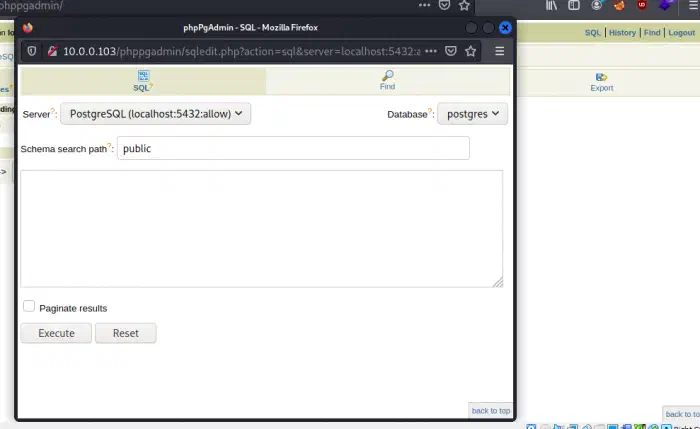Click the popup maximize window button
Image resolution: width=700 pixels, height=429 pixels.
[x=488, y=28]
